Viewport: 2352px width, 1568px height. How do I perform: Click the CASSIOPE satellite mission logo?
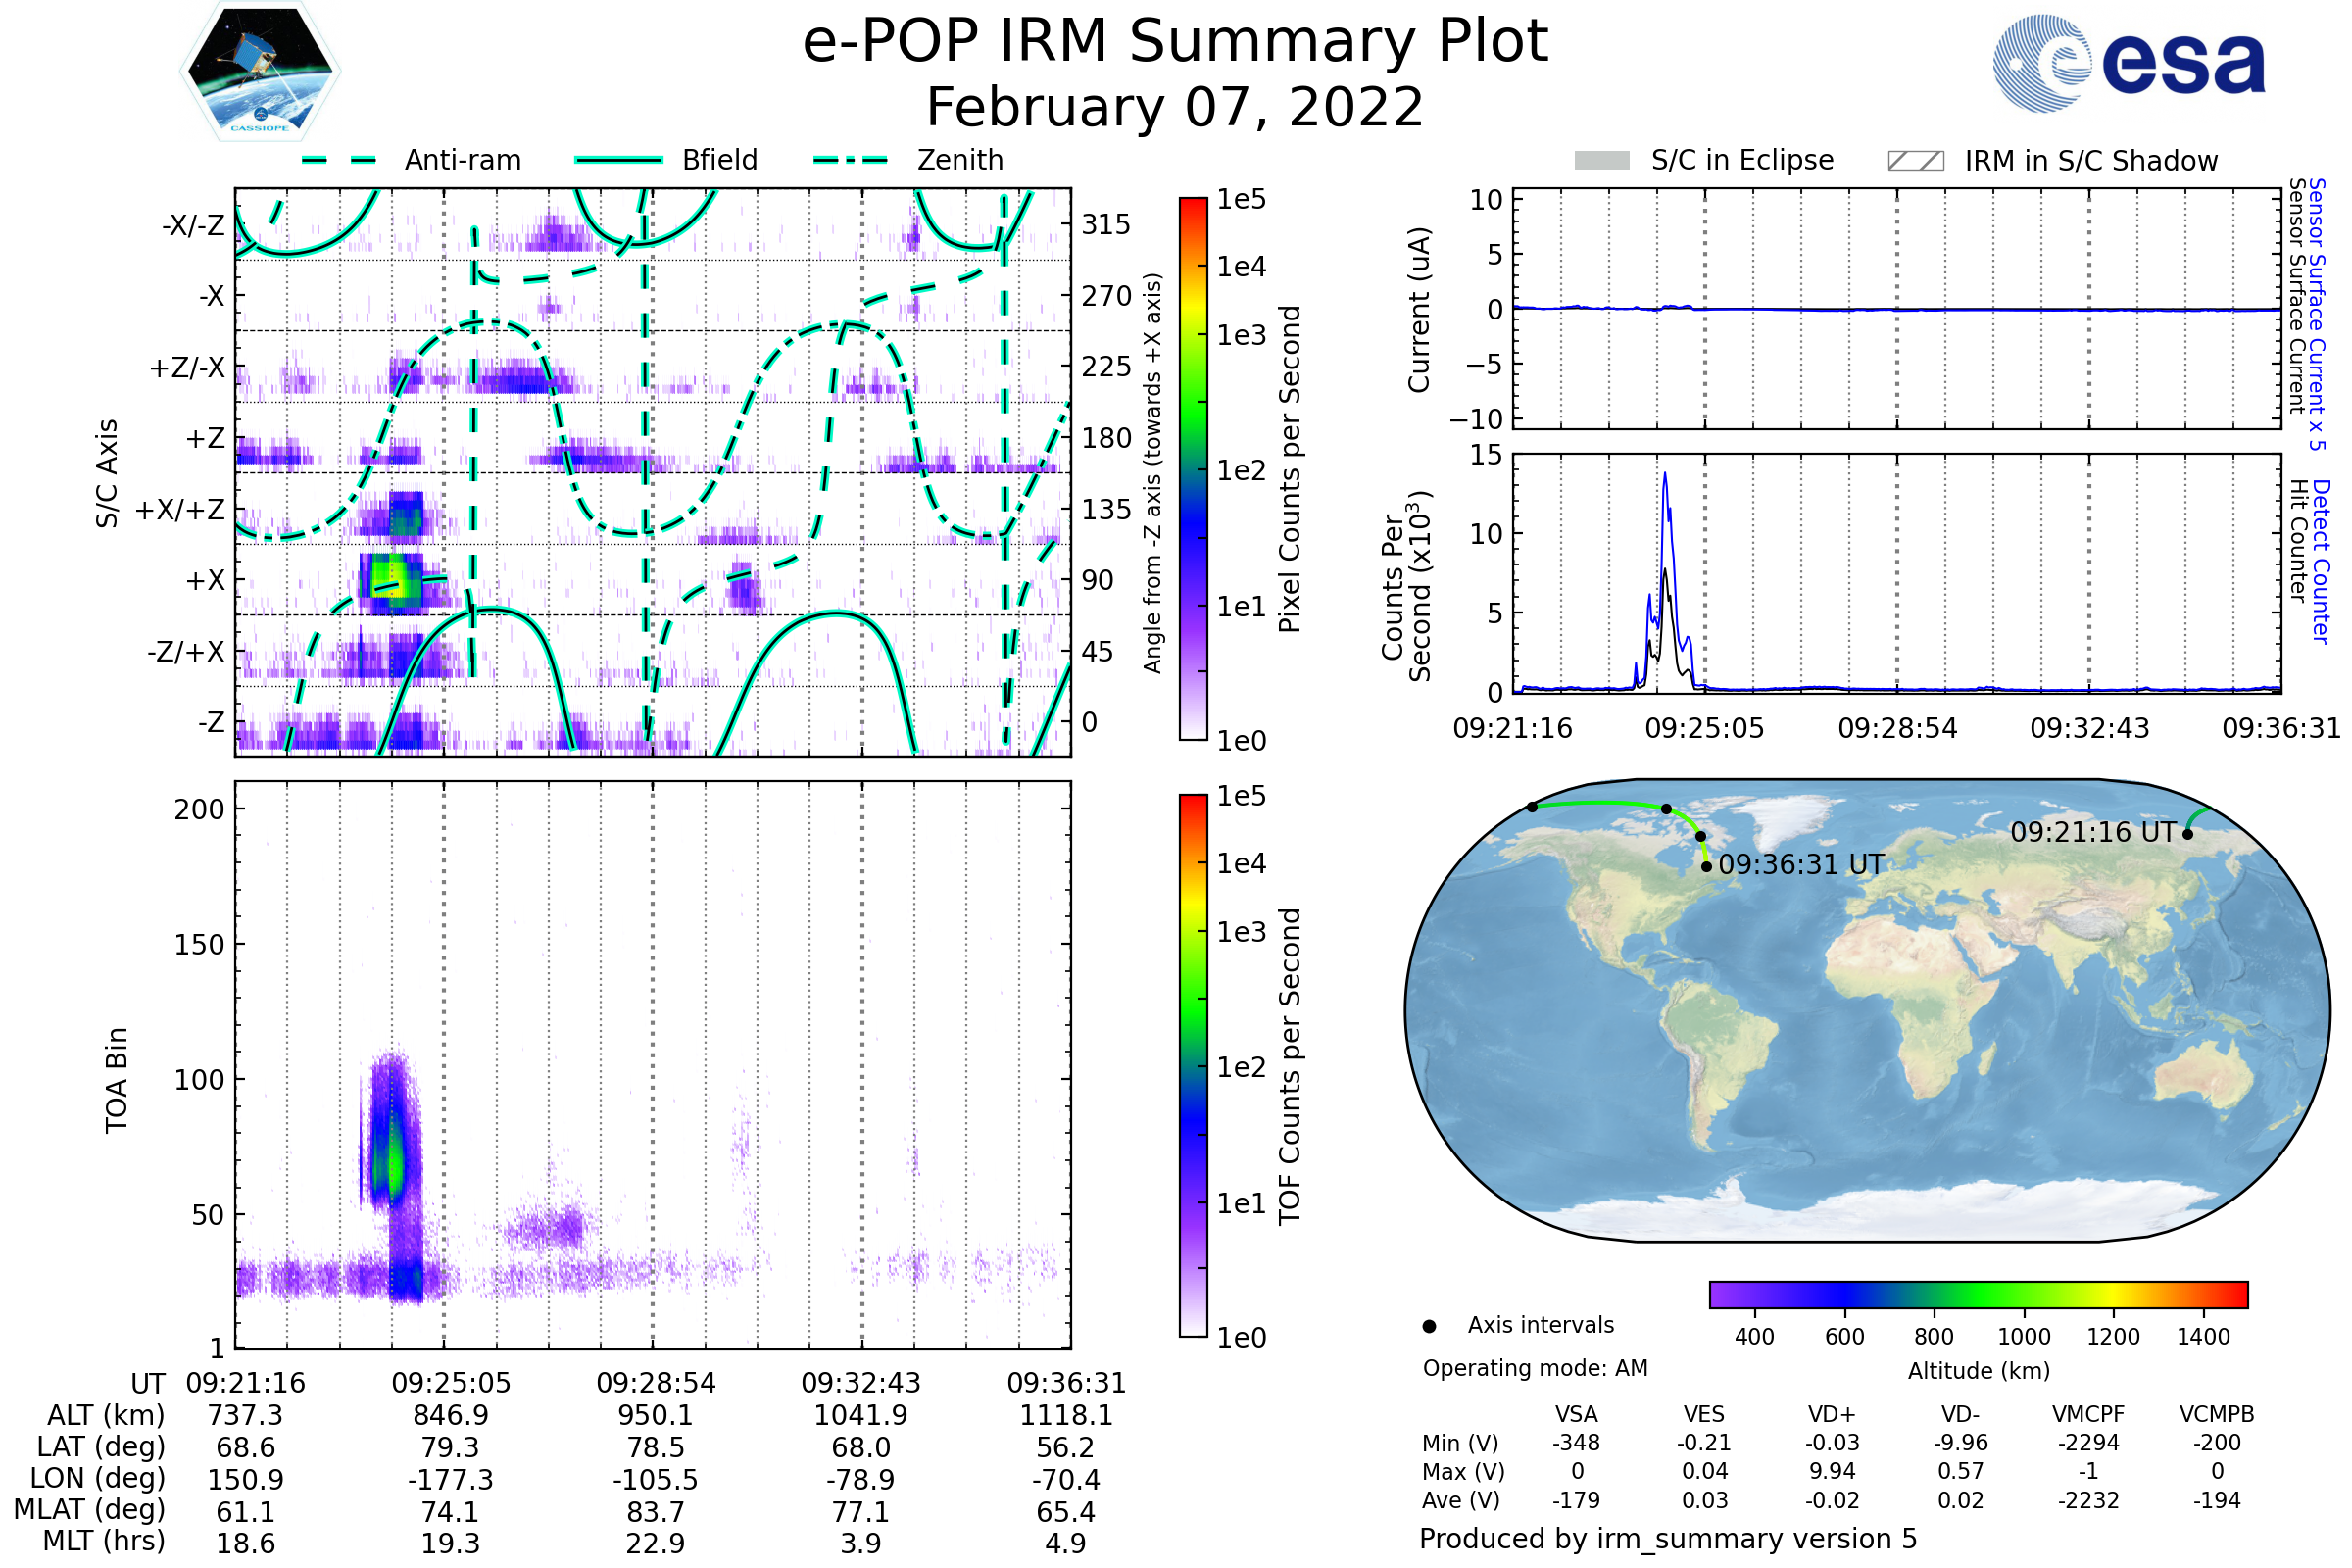tap(260, 72)
